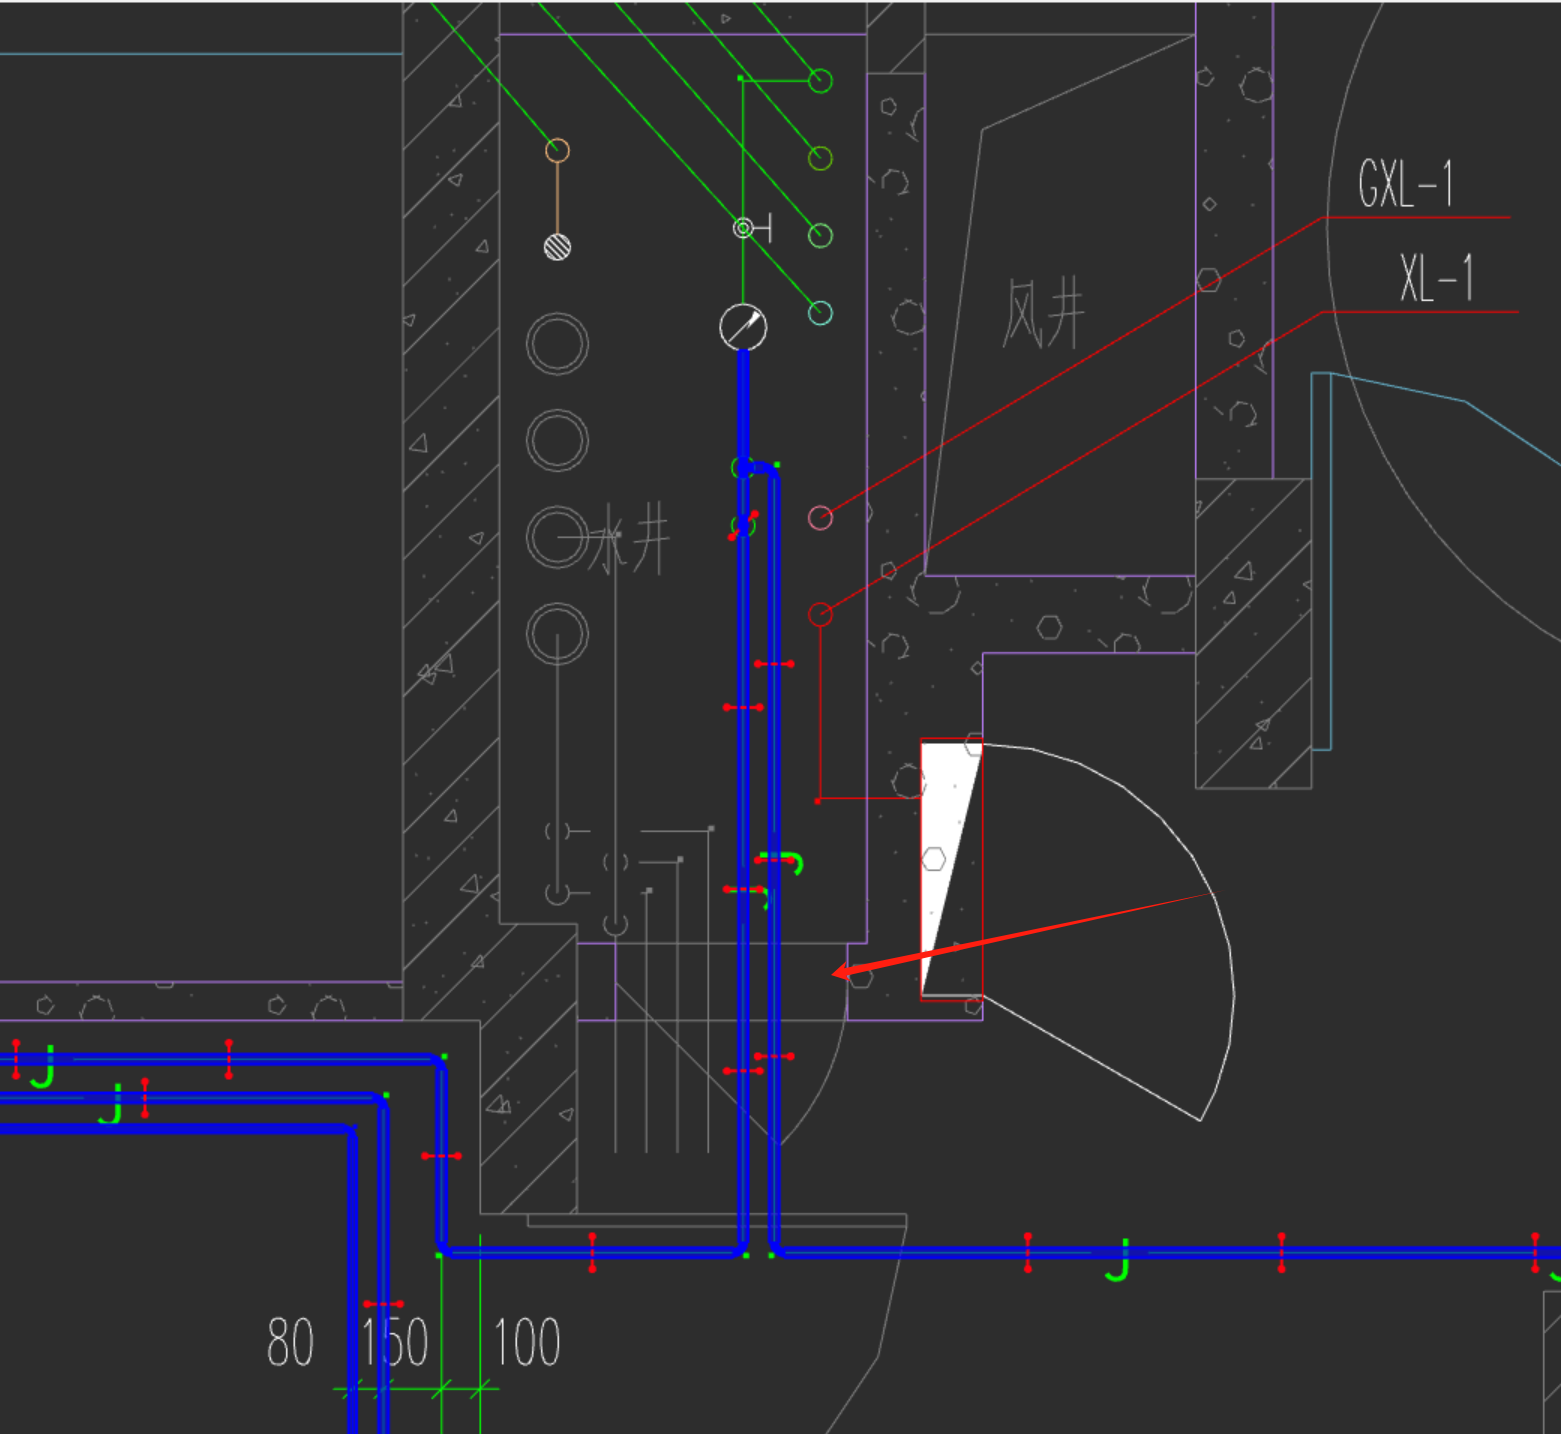This screenshot has height=1434, width=1561.
Task: Select the orange circle riser symbol
Action: (x=557, y=150)
